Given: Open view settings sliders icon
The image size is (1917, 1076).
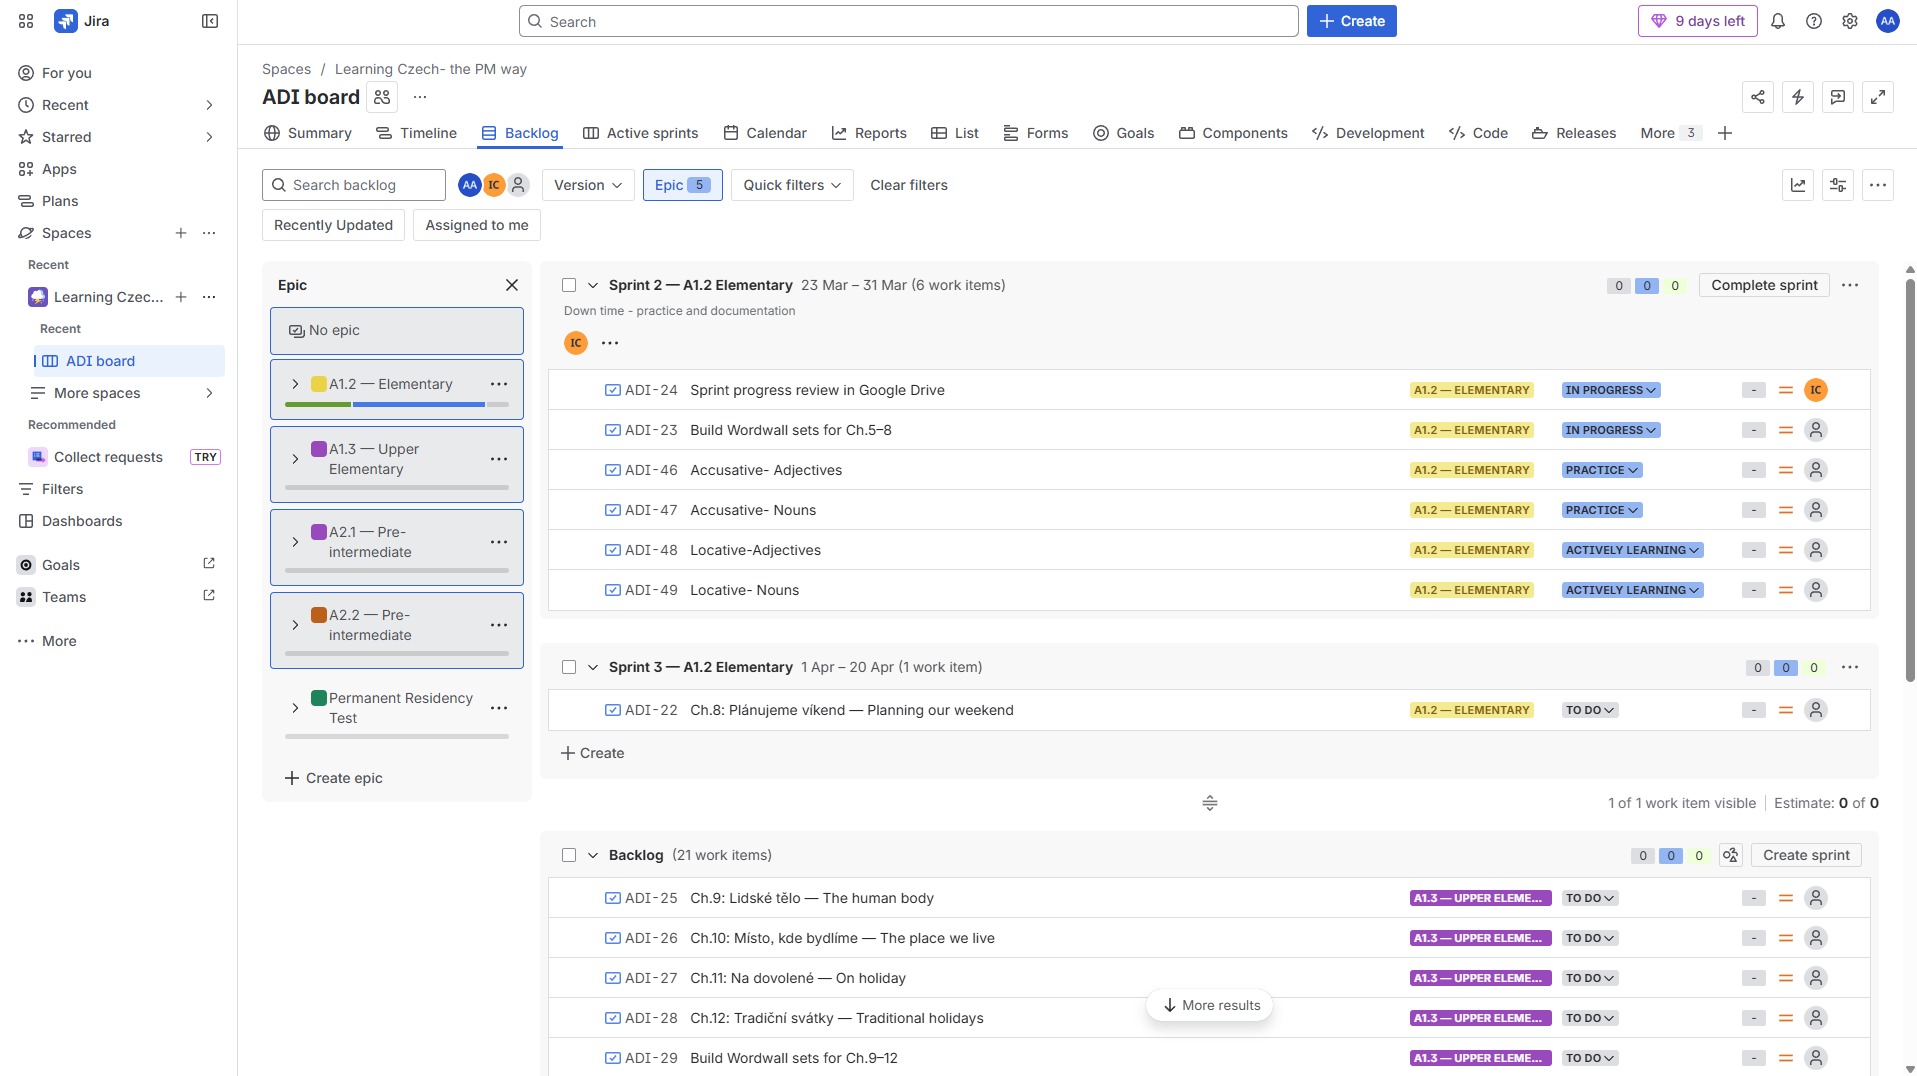Looking at the screenshot, I should (1837, 185).
